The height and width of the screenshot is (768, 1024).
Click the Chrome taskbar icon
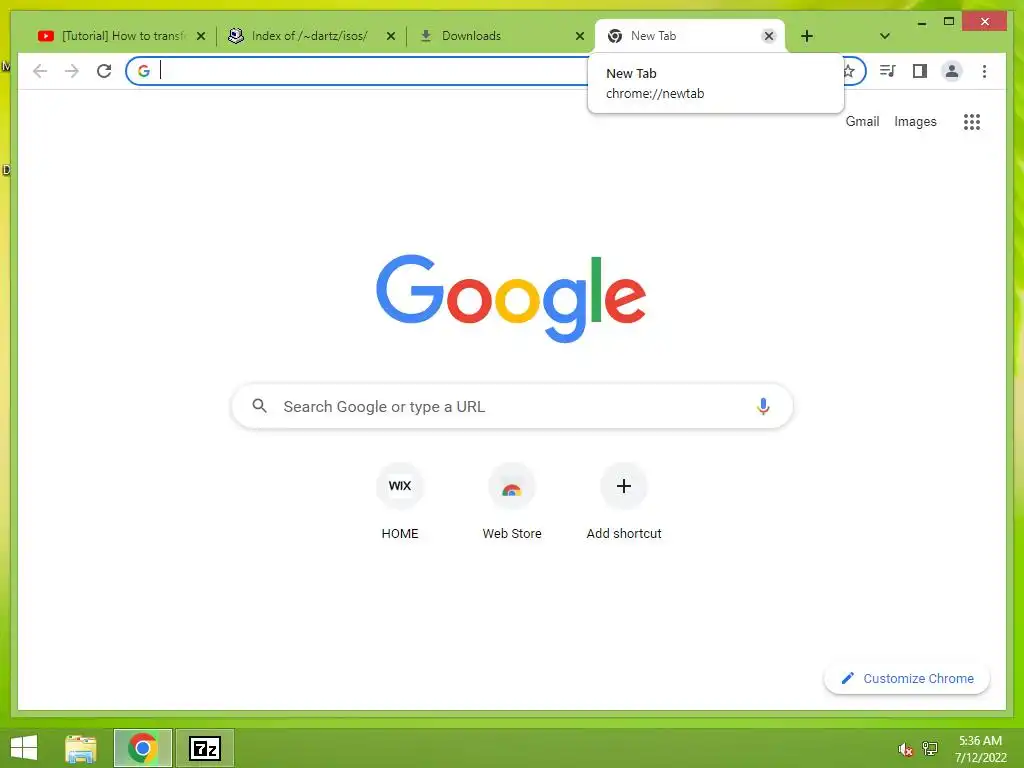(142, 748)
